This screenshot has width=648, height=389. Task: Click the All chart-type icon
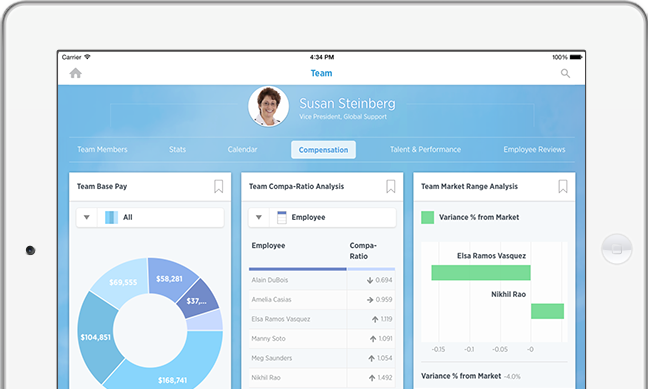click(x=111, y=217)
